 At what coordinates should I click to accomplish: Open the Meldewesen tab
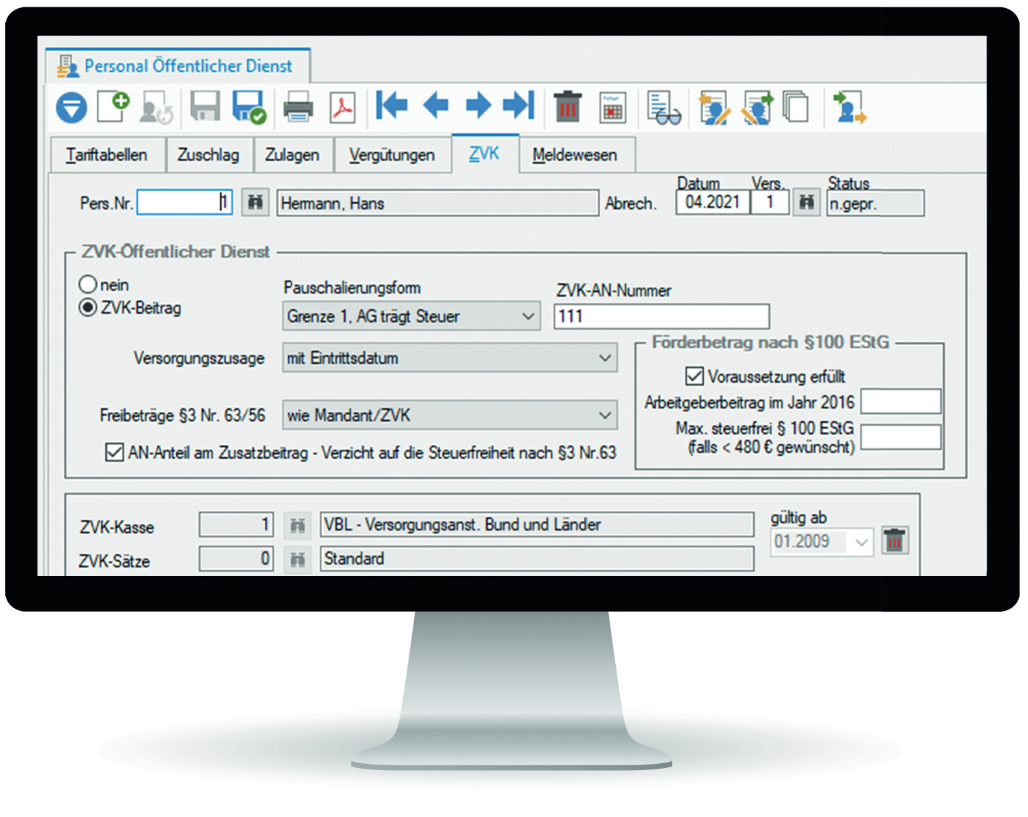(574, 155)
